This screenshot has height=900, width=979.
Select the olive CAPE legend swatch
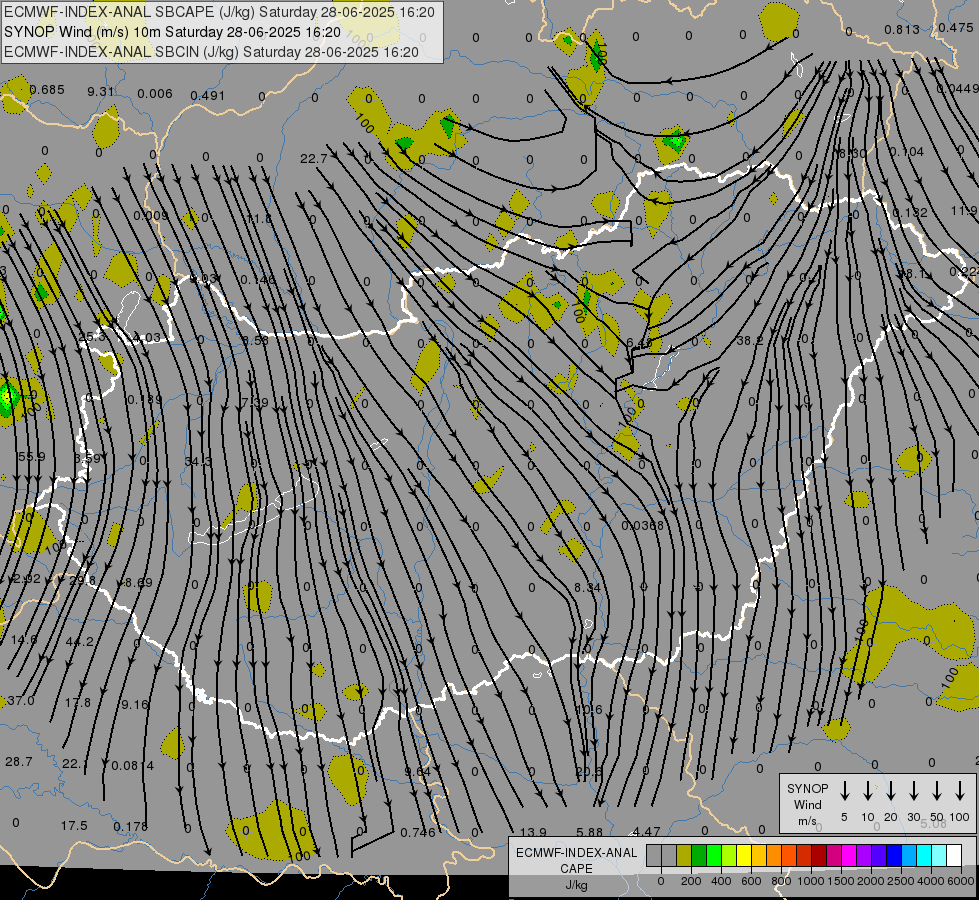(x=684, y=856)
